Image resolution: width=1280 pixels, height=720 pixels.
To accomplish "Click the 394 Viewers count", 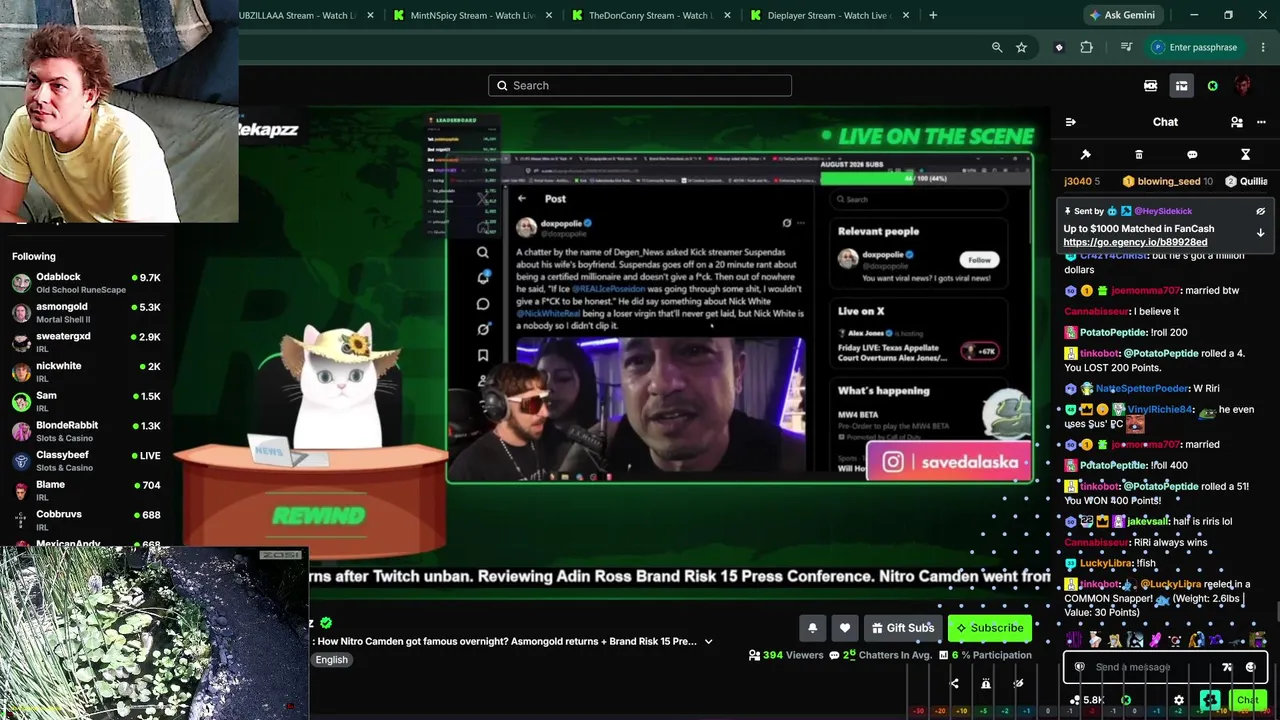I will point(786,655).
